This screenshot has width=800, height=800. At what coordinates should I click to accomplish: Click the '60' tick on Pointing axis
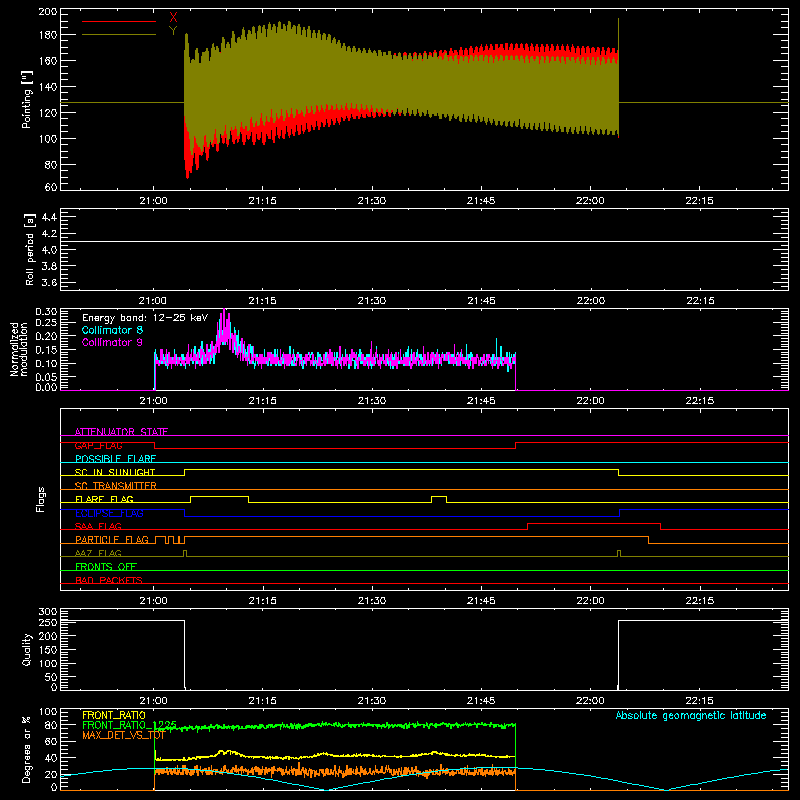coord(51,187)
